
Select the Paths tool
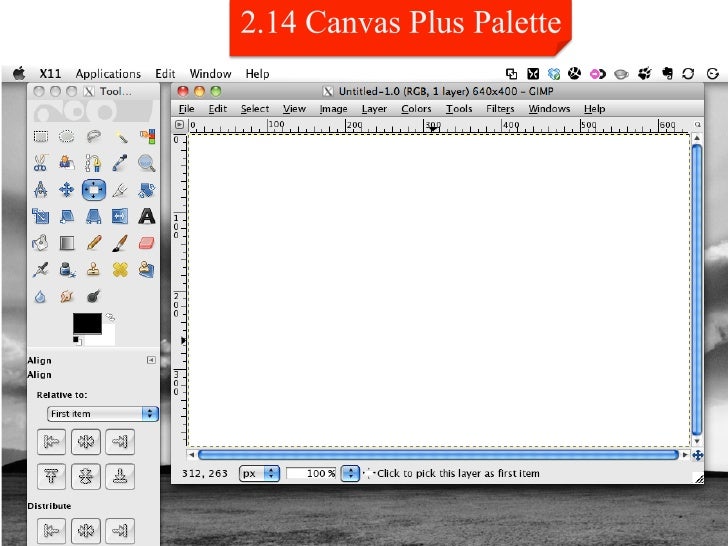coord(94,163)
